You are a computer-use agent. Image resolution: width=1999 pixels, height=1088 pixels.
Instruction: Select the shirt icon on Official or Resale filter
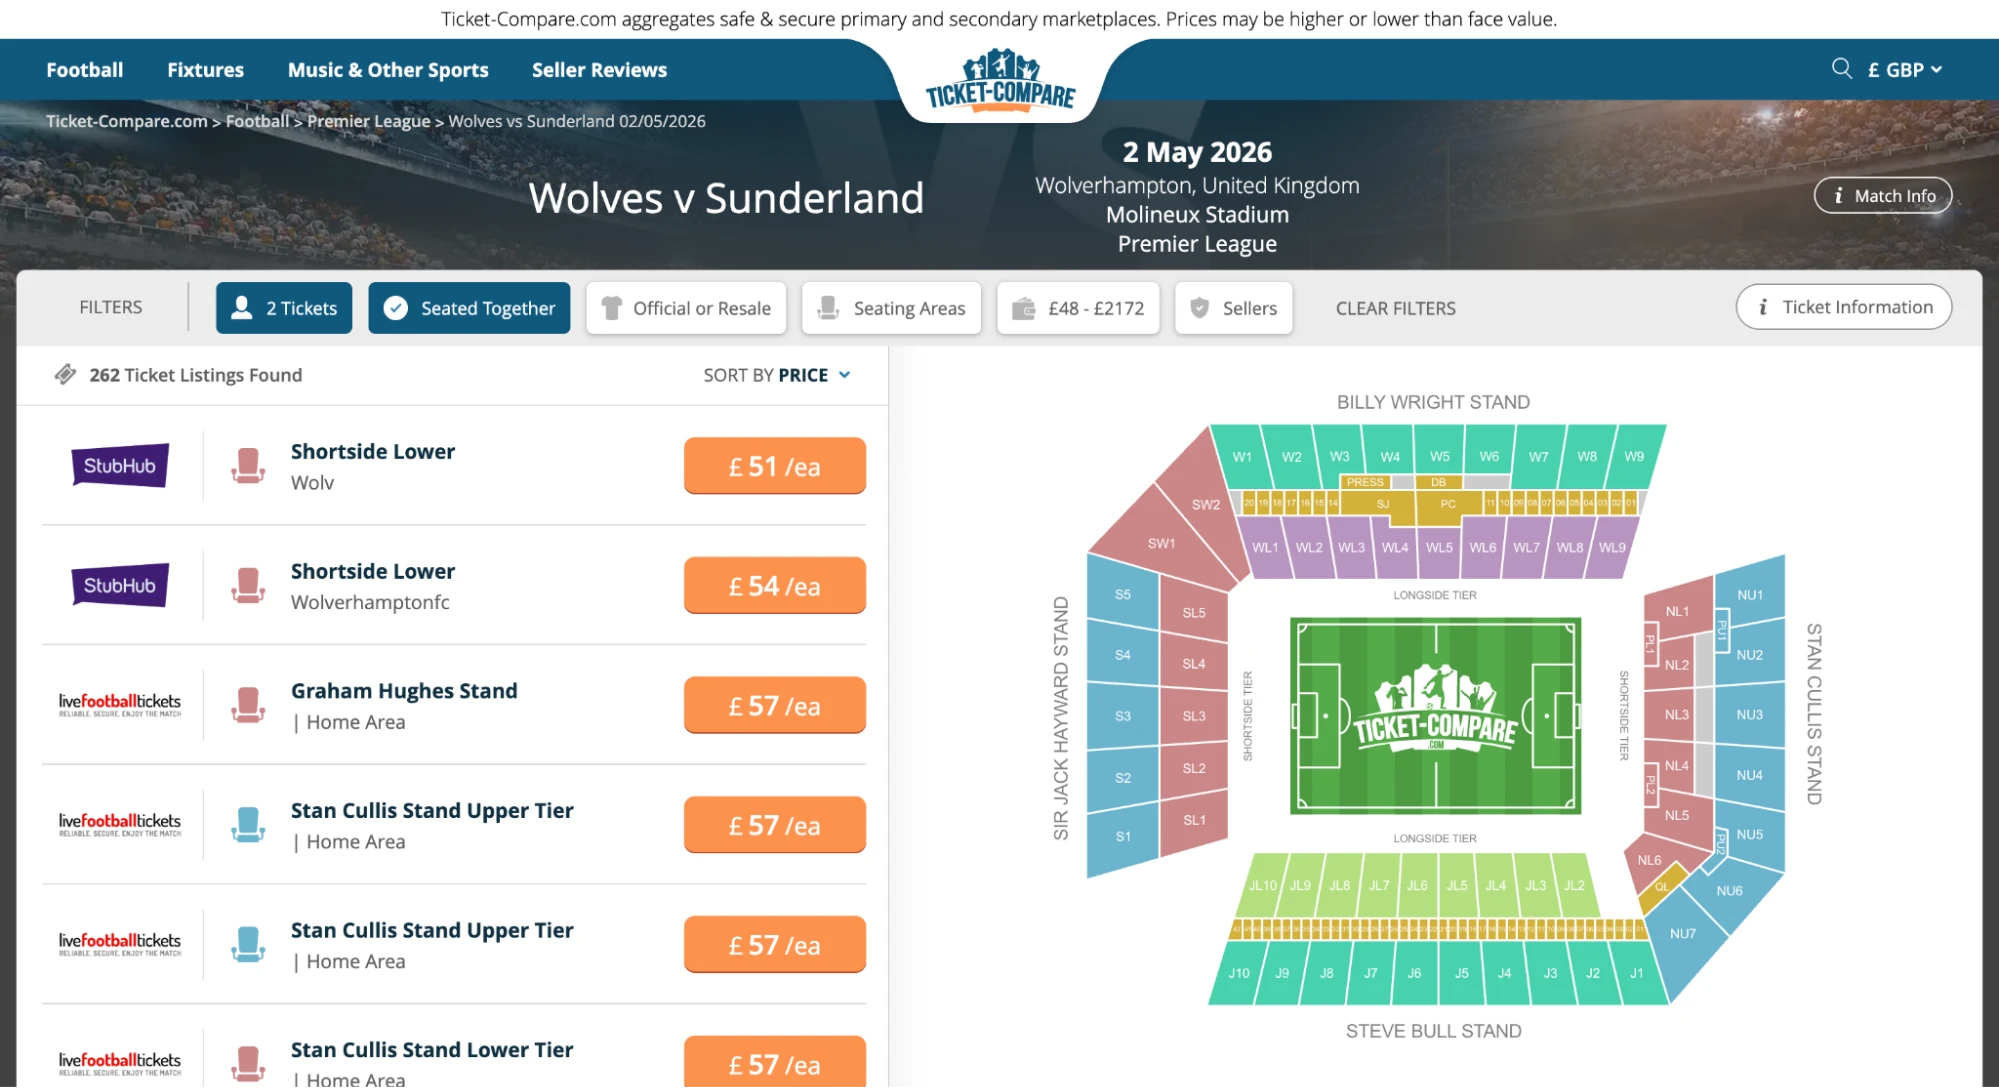tap(611, 308)
